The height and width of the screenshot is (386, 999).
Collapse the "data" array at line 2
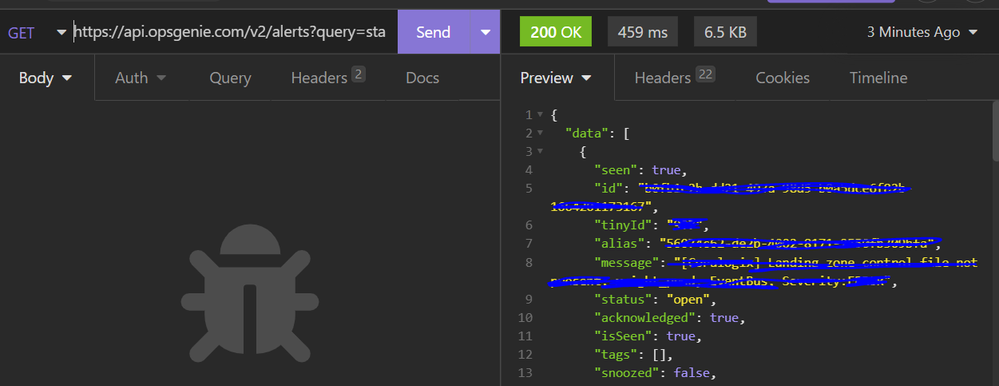tap(540, 134)
